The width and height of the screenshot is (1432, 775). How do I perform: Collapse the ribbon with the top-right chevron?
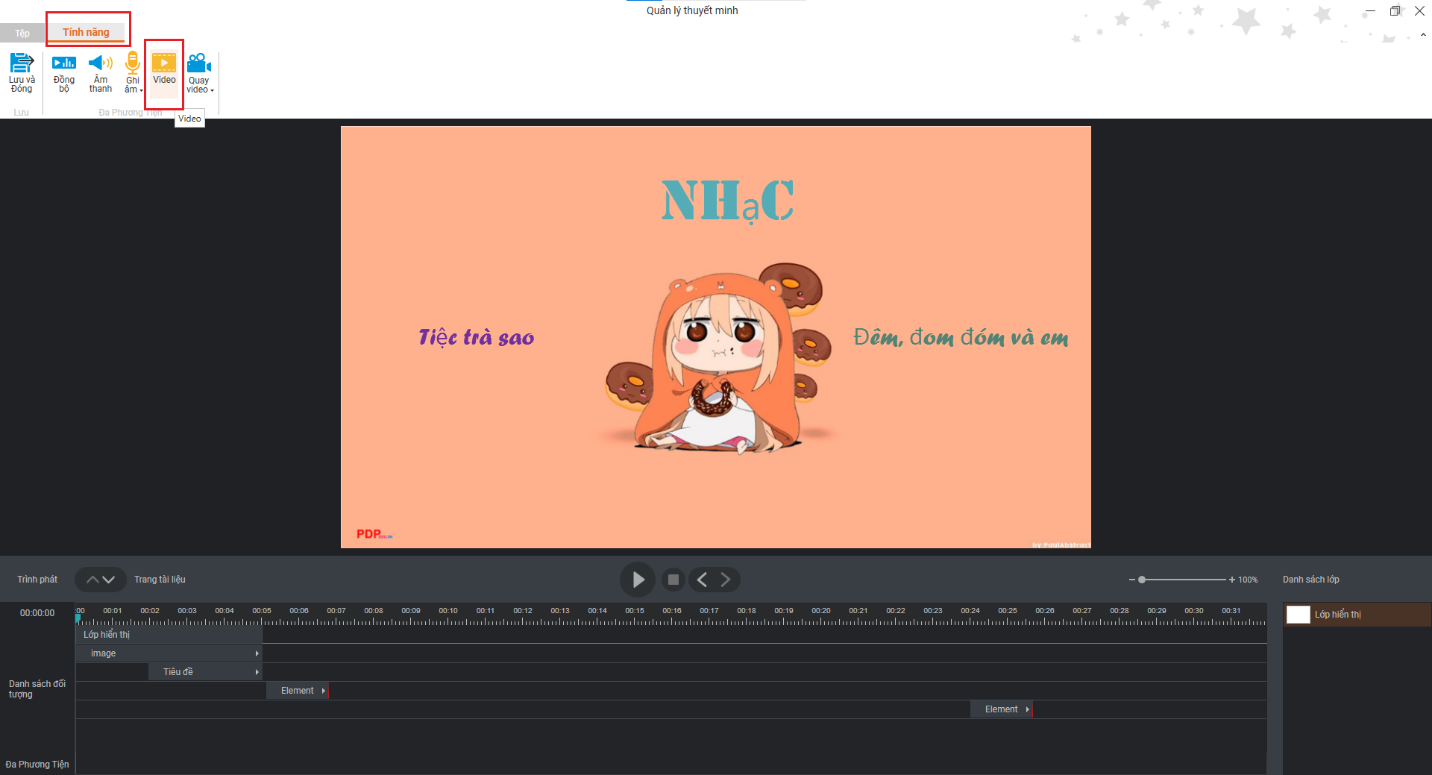(1423, 35)
